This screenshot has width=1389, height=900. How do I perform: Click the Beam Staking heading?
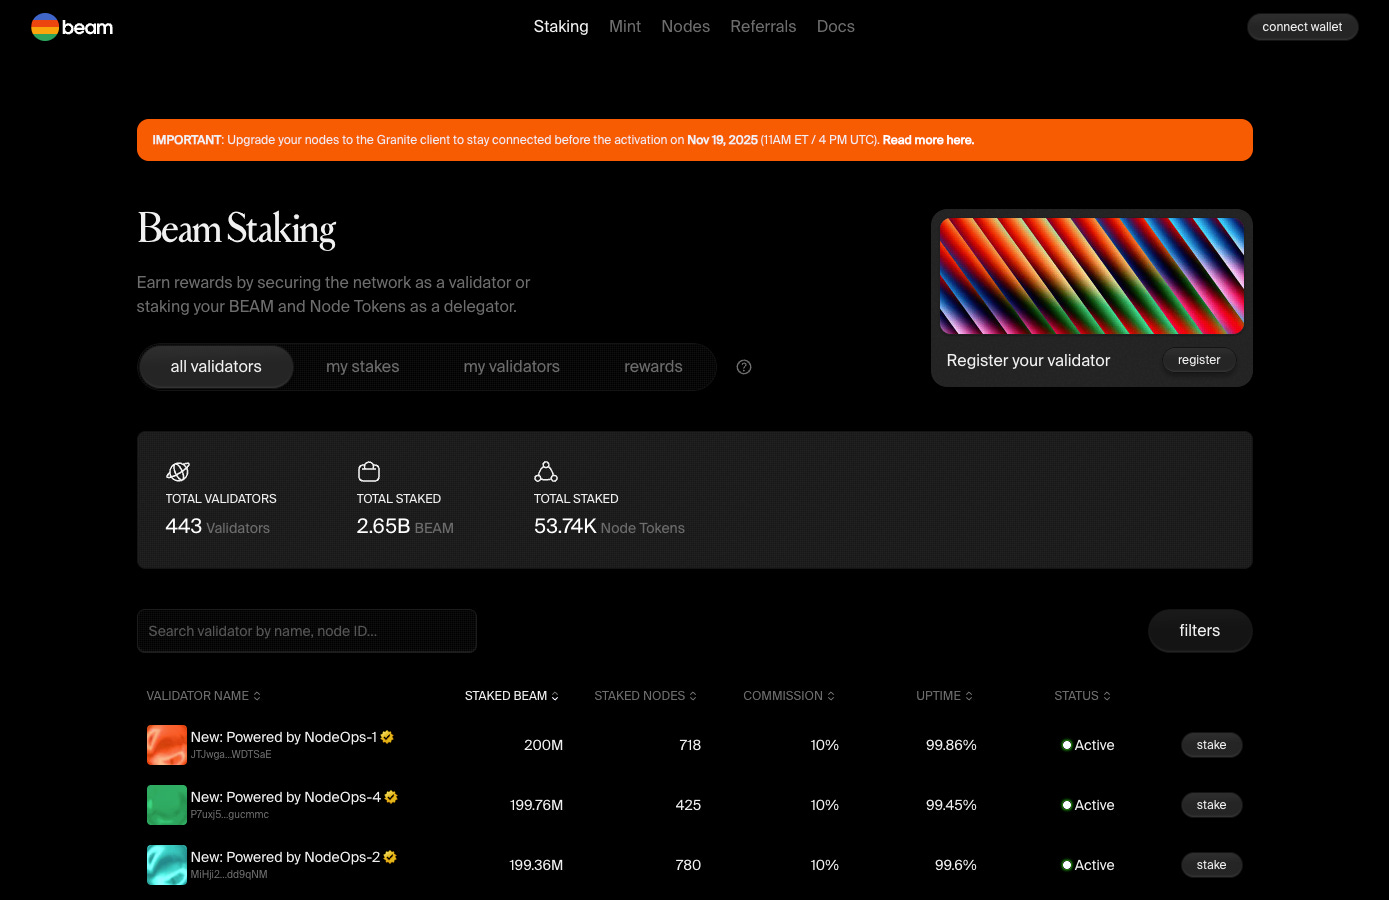coord(236,230)
